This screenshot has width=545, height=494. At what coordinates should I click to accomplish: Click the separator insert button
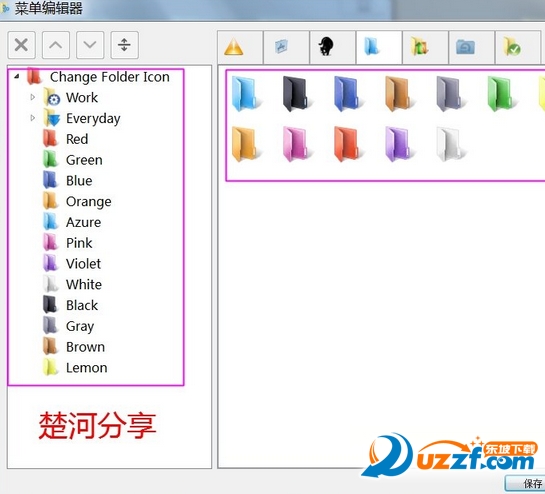pyautogui.click(x=124, y=45)
